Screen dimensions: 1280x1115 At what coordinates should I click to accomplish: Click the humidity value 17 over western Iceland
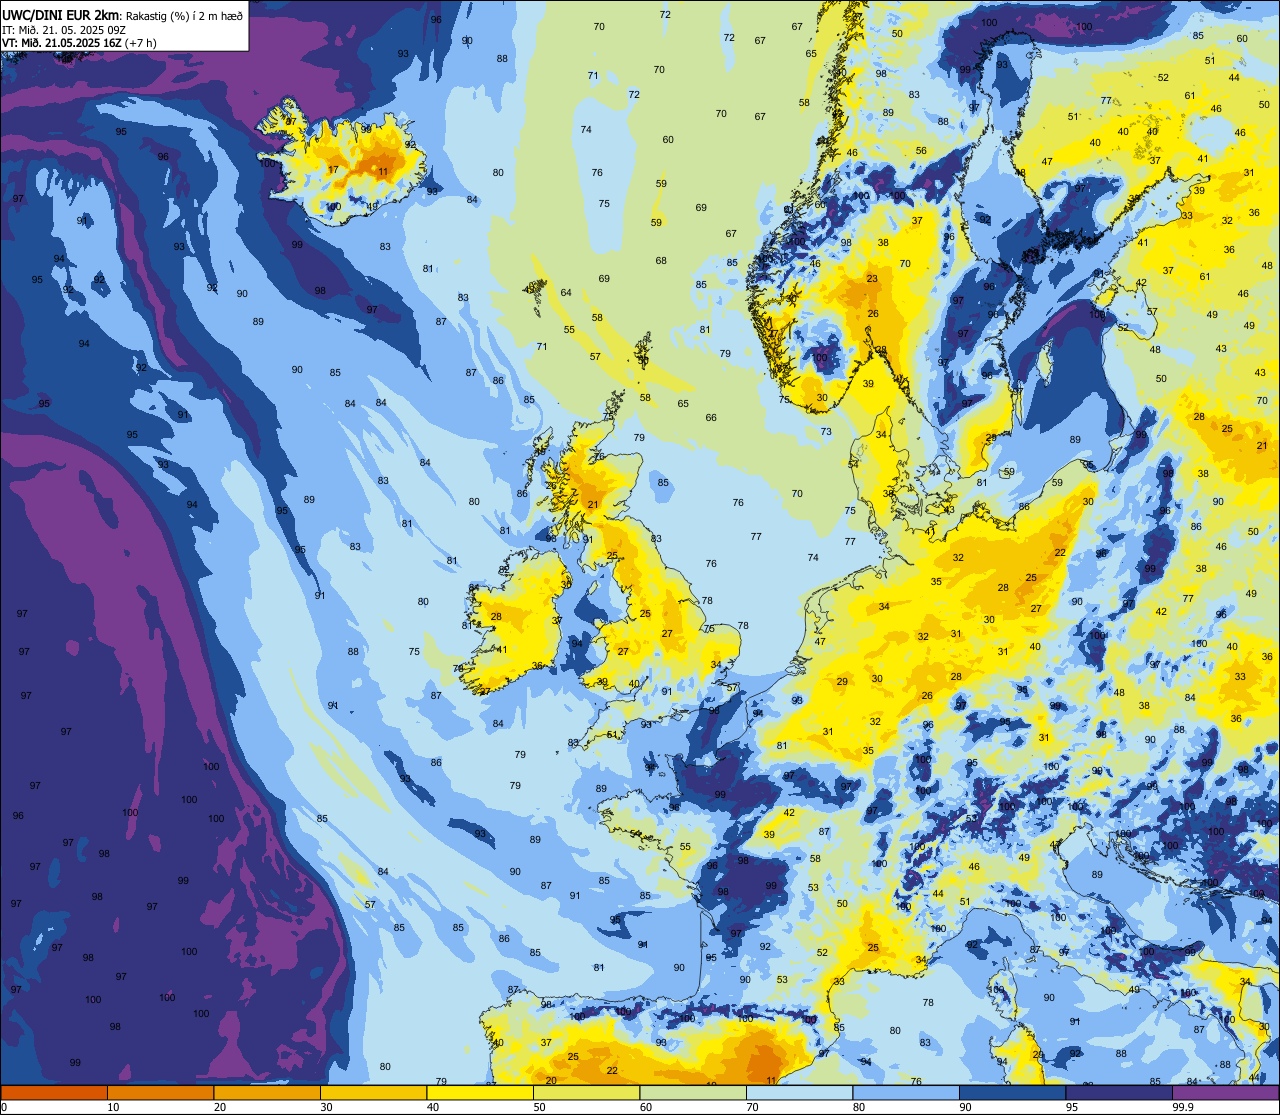coord(333,170)
